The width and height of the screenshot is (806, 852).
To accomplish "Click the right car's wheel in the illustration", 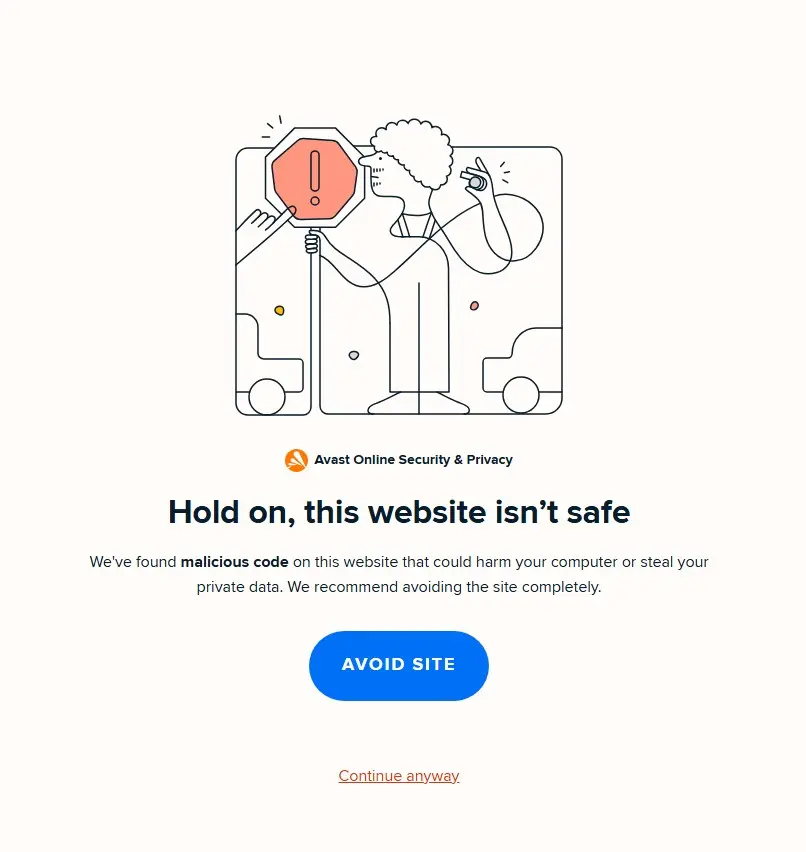I will (x=521, y=395).
